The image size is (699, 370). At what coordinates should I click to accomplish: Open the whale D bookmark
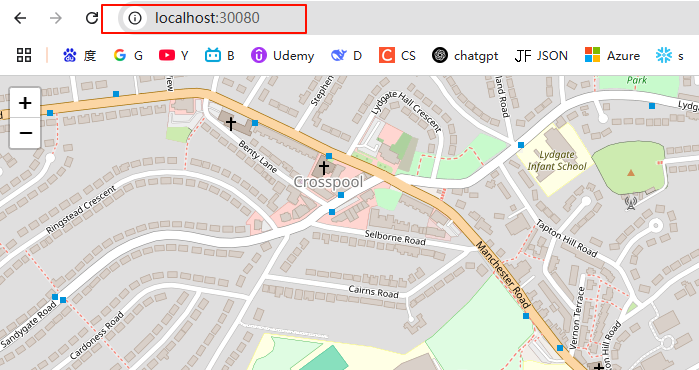[x=346, y=56]
